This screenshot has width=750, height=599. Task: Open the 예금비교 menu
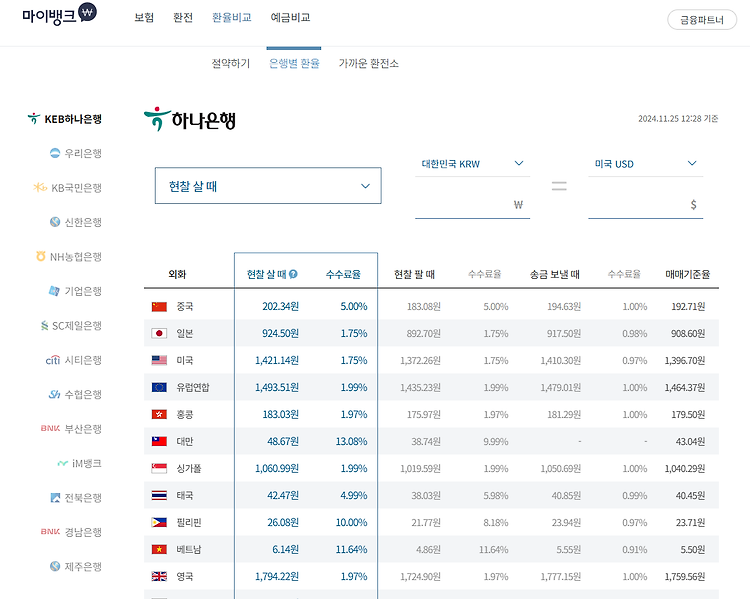coord(290,18)
